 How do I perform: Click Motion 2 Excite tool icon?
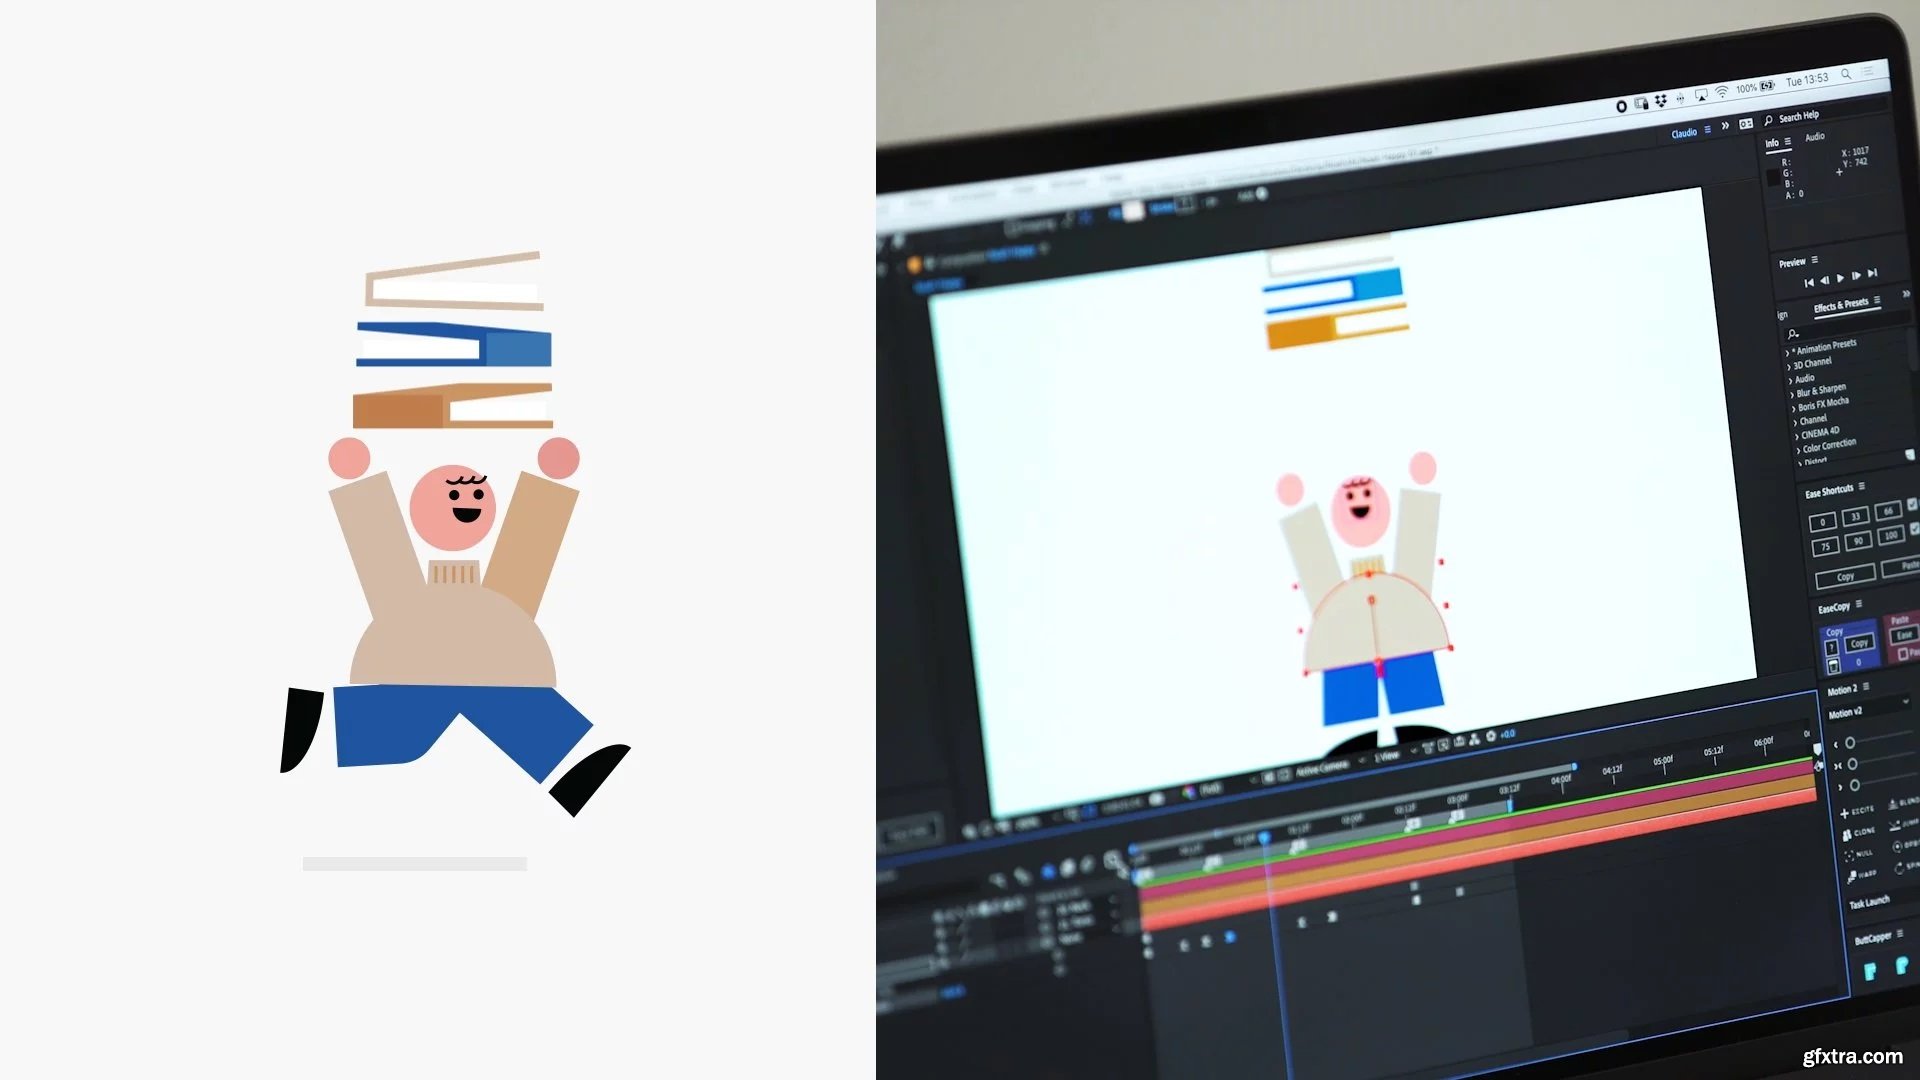[x=1845, y=813]
